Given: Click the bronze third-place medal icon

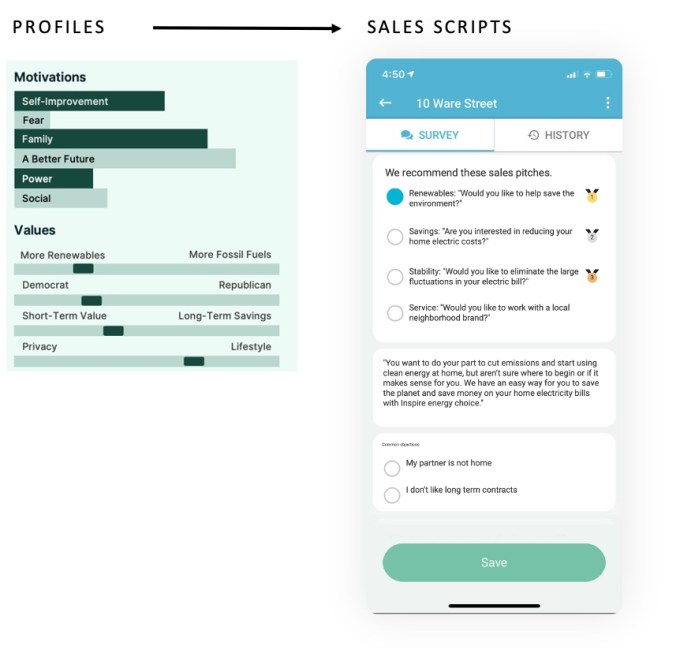Looking at the screenshot, I should coord(592,275).
